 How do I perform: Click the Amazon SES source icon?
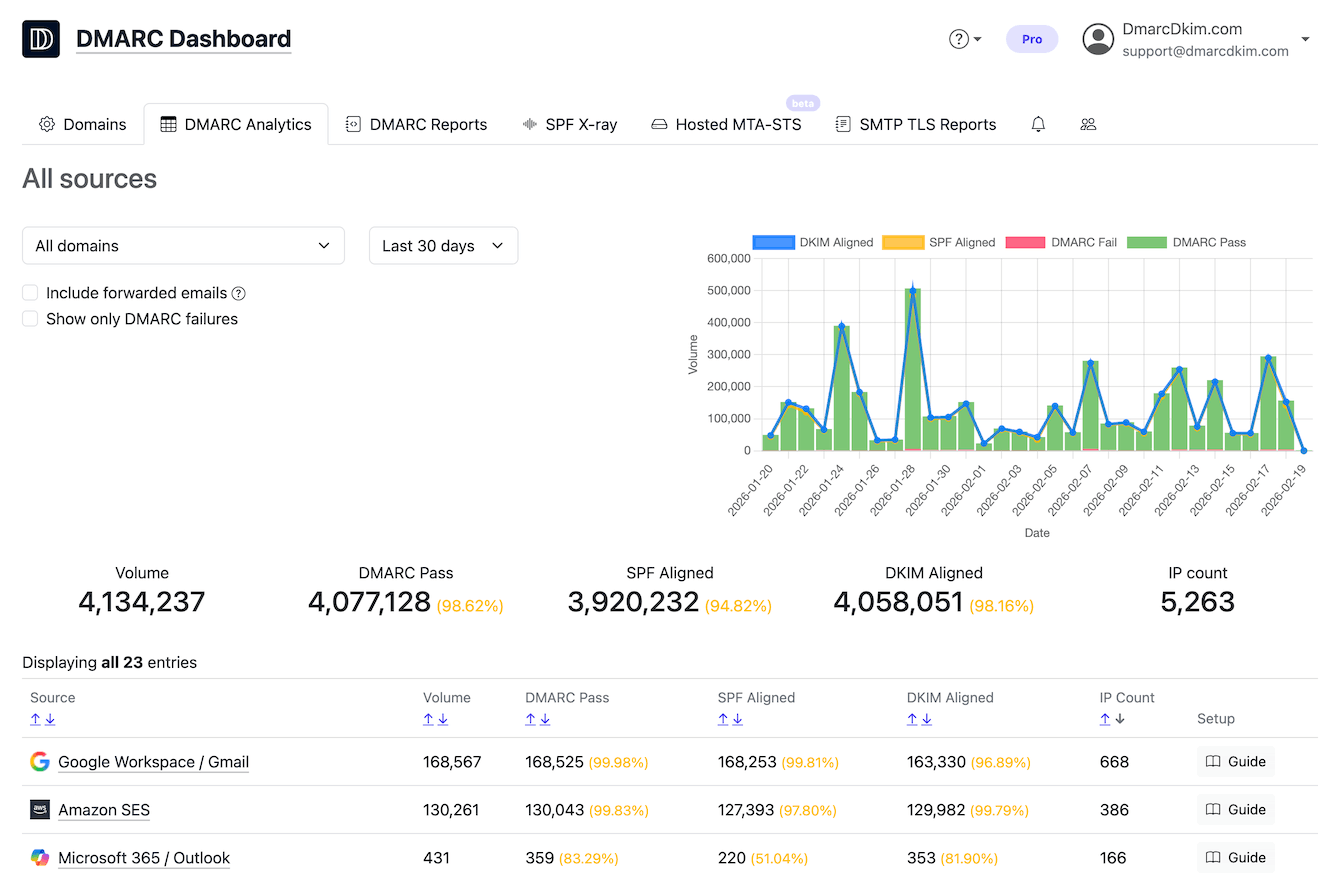39,809
